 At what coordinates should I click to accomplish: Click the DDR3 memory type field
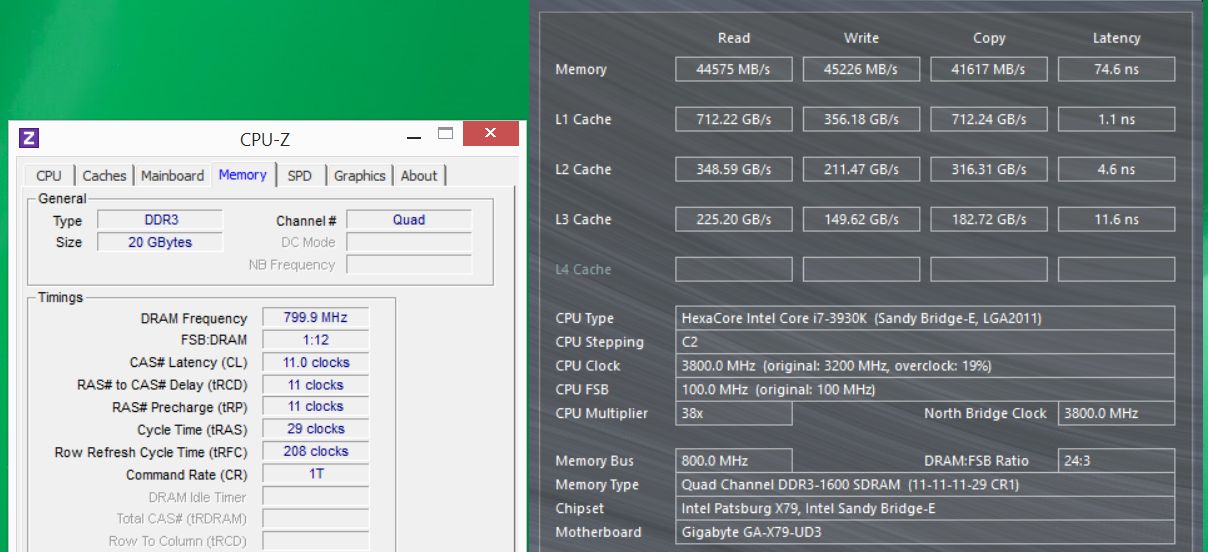(160, 220)
